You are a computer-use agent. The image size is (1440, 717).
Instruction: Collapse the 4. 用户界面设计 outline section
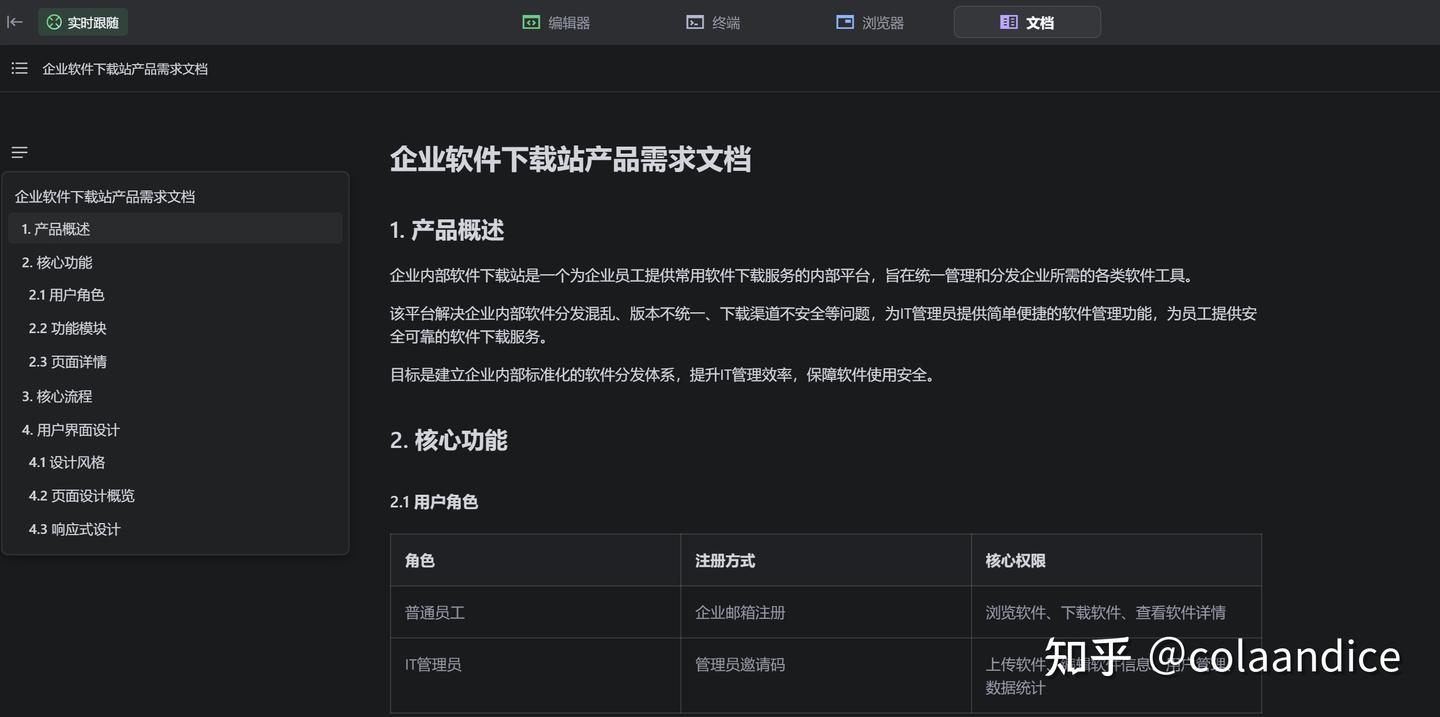pos(71,429)
